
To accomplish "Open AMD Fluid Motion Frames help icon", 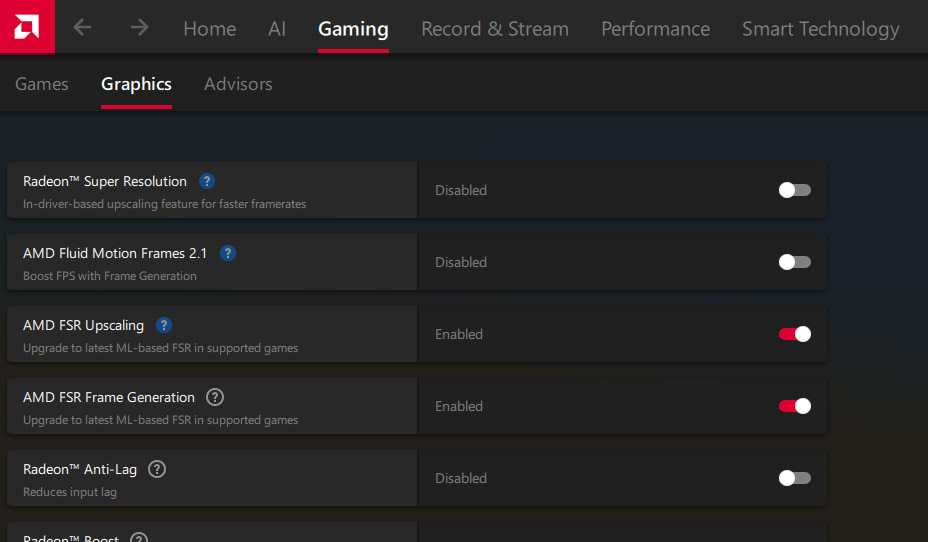I will point(228,253).
